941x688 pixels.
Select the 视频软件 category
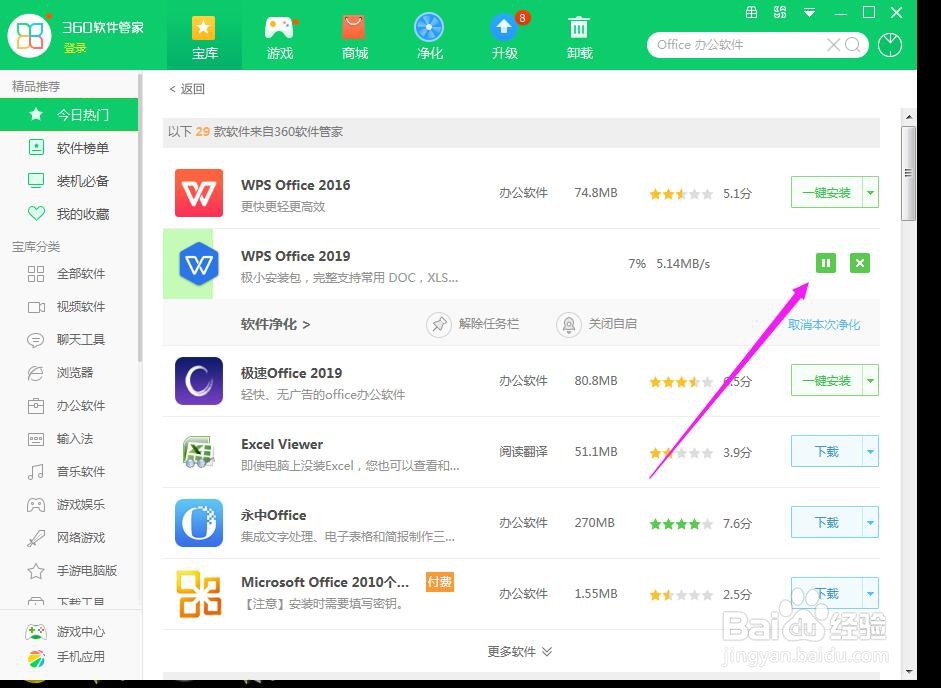pyautogui.click(x=69, y=307)
